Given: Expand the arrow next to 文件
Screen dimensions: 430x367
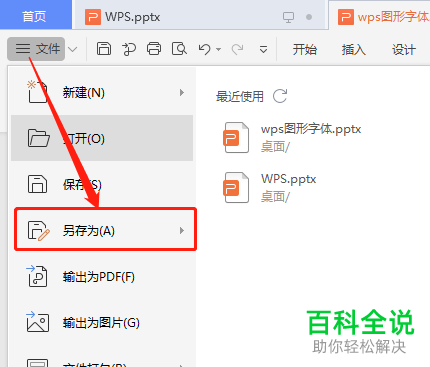Looking at the screenshot, I should tap(72, 49).
